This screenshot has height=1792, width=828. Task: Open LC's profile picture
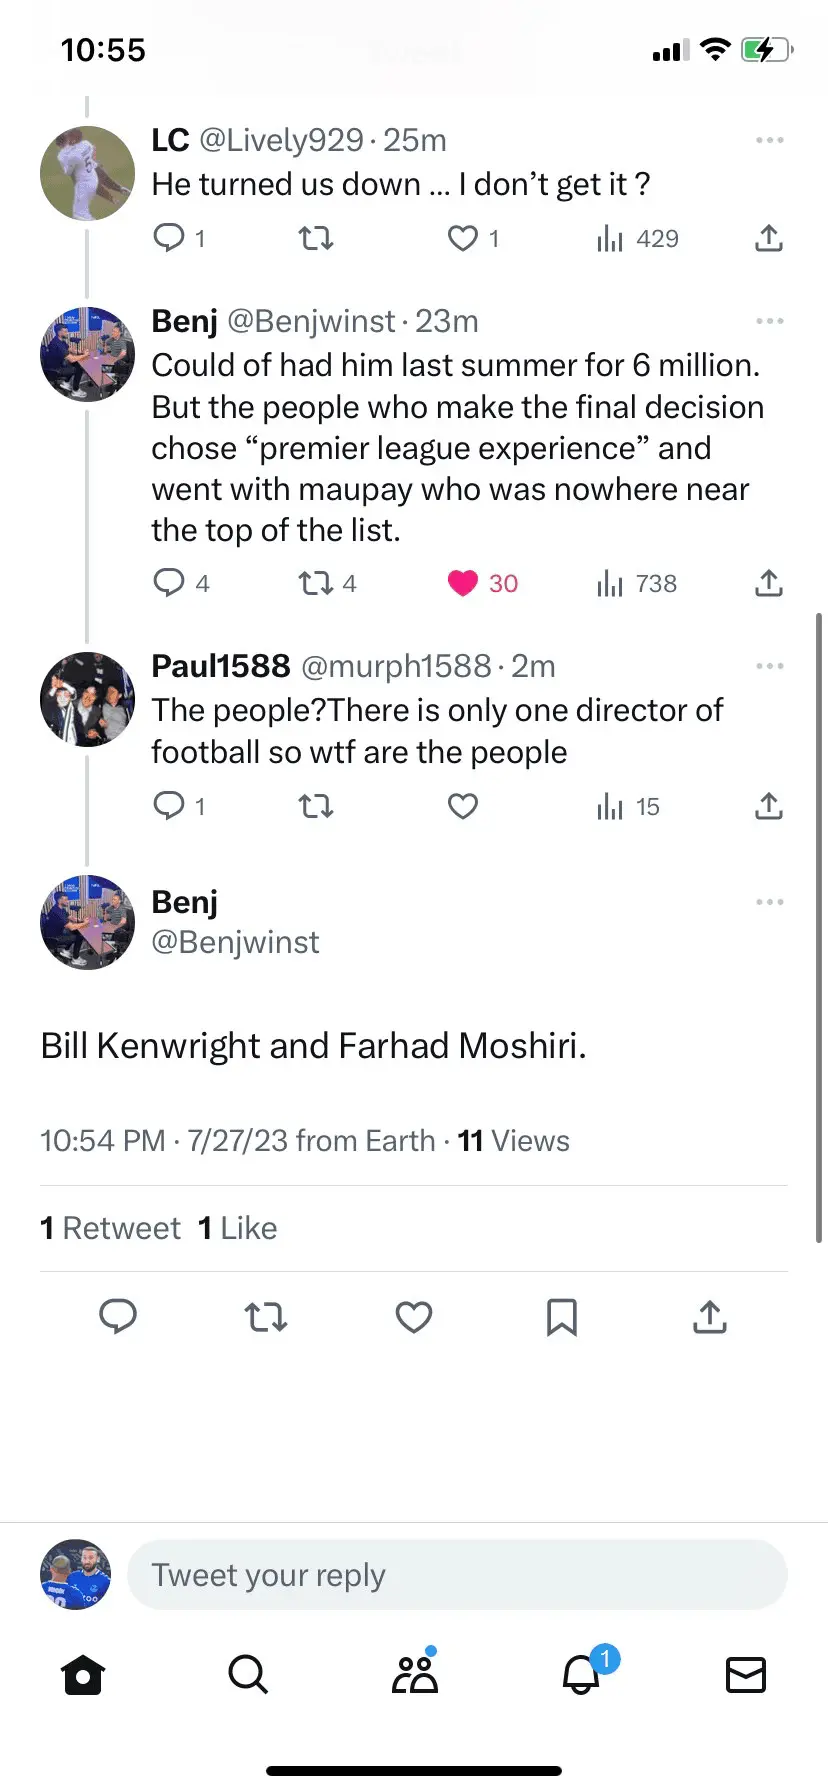tap(87, 173)
